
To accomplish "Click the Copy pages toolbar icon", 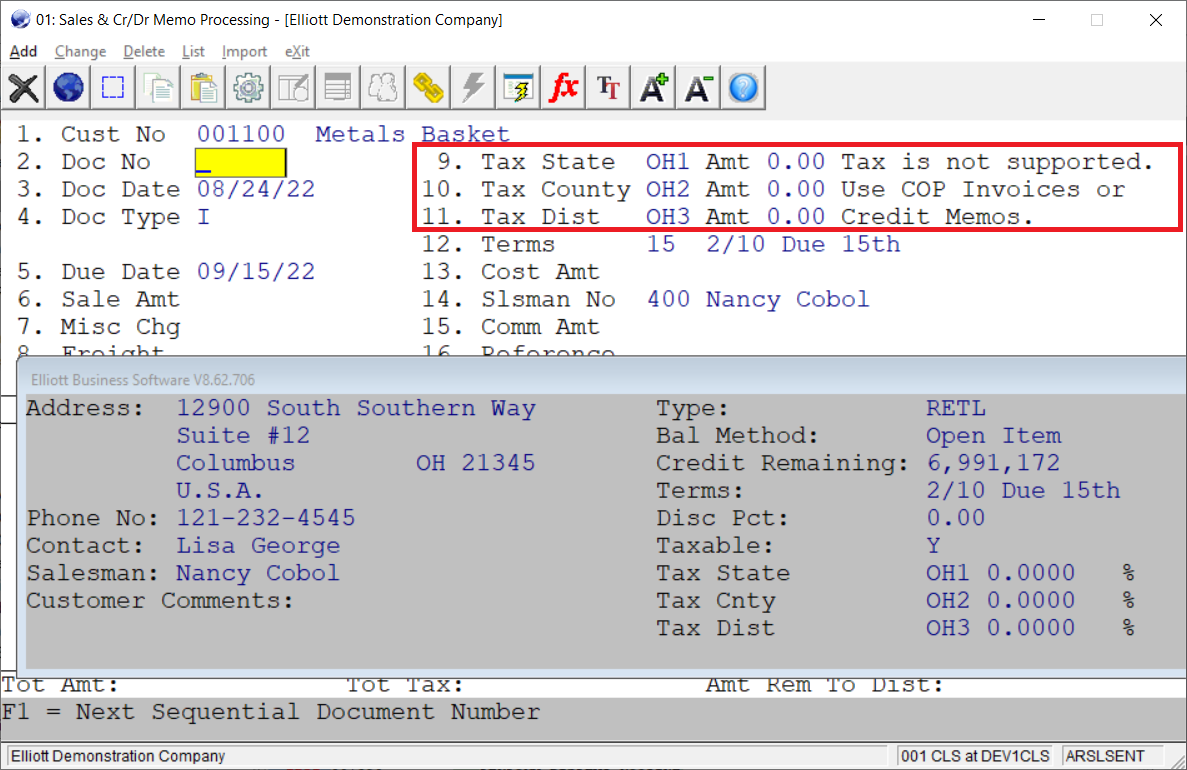I will [158, 88].
